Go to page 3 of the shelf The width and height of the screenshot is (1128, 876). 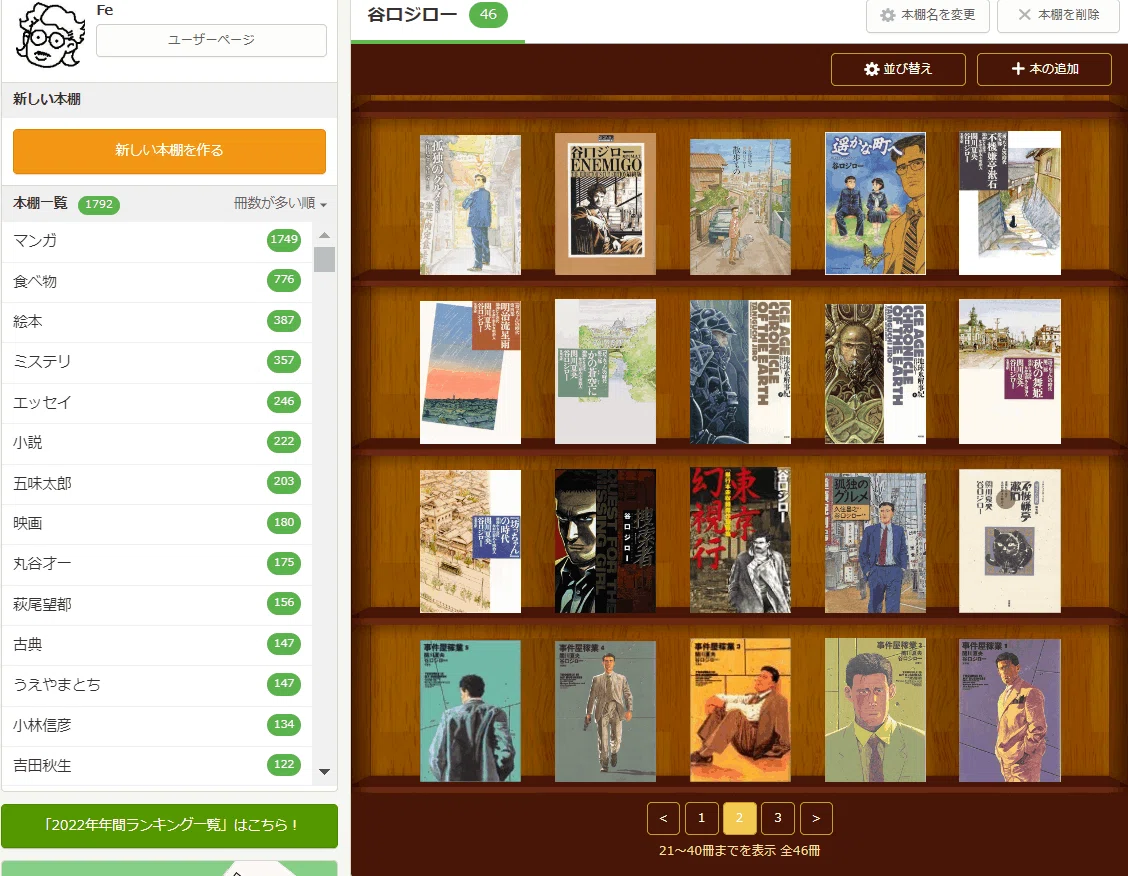[778, 818]
